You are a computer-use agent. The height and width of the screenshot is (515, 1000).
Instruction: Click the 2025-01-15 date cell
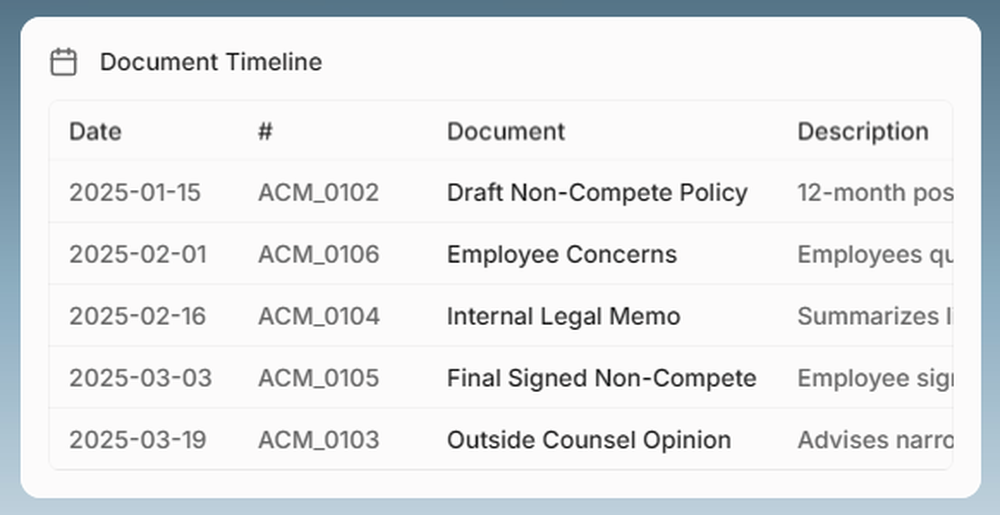[x=134, y=193]
